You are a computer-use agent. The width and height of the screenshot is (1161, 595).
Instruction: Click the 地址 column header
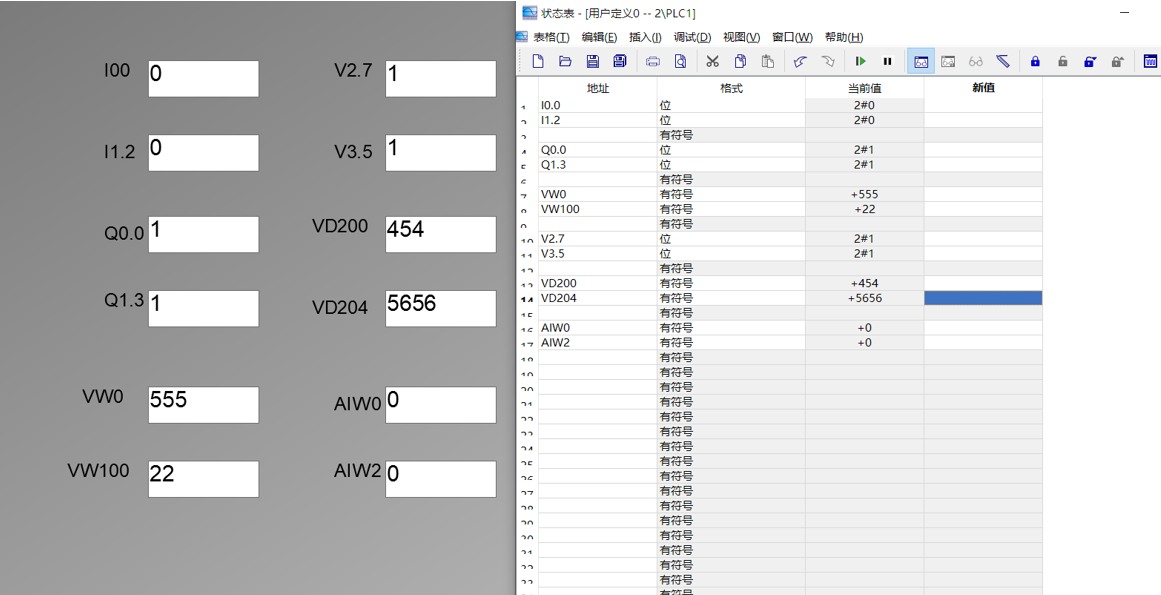(x=598, y=88)
